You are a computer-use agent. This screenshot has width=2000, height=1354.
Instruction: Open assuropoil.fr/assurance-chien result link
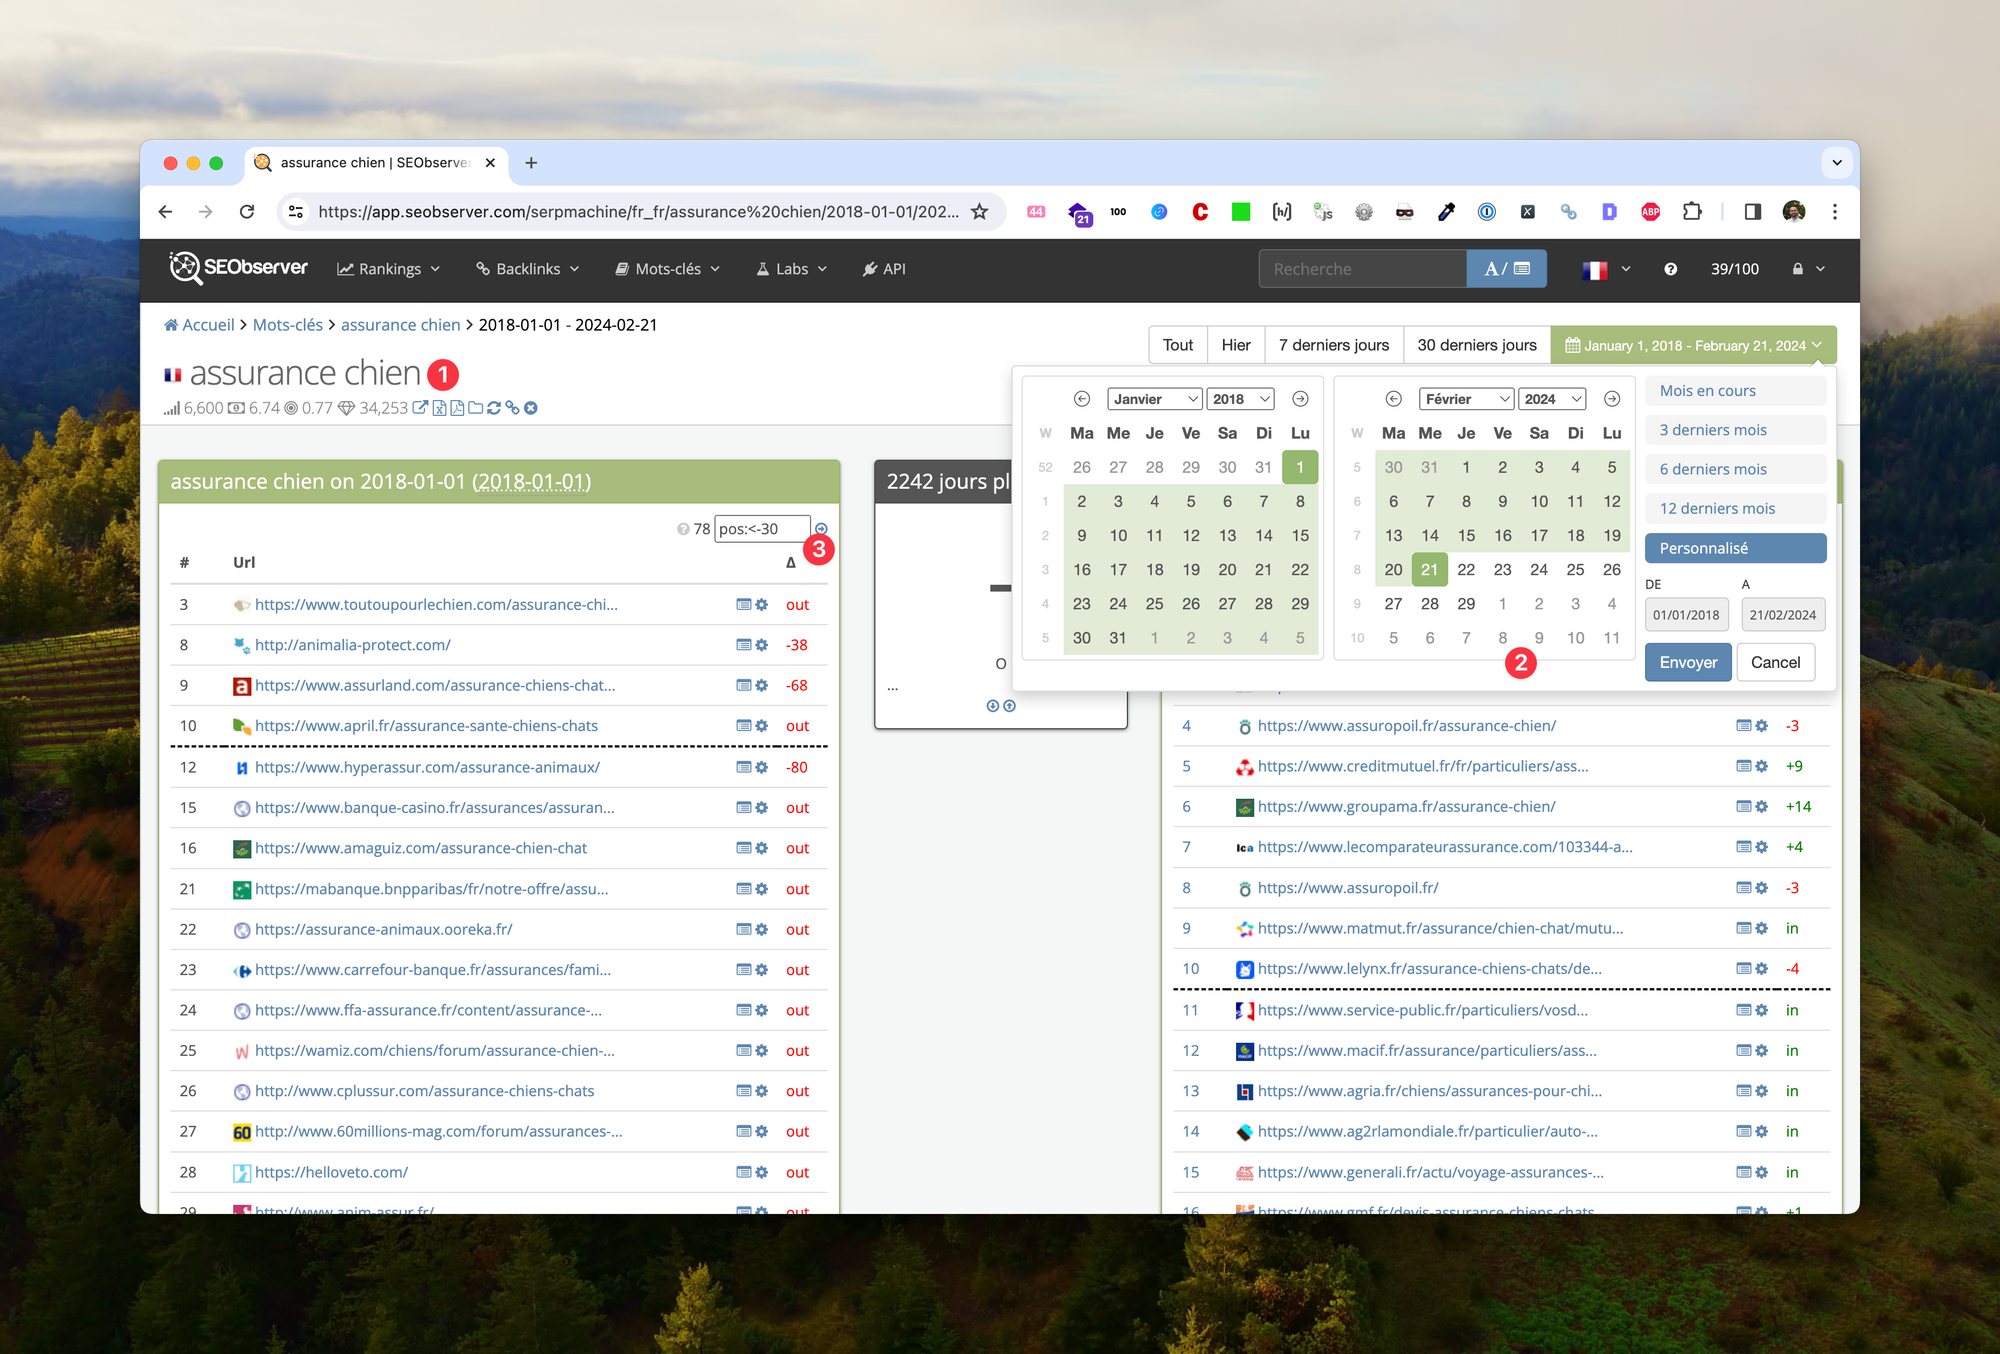click(1407, 726)
